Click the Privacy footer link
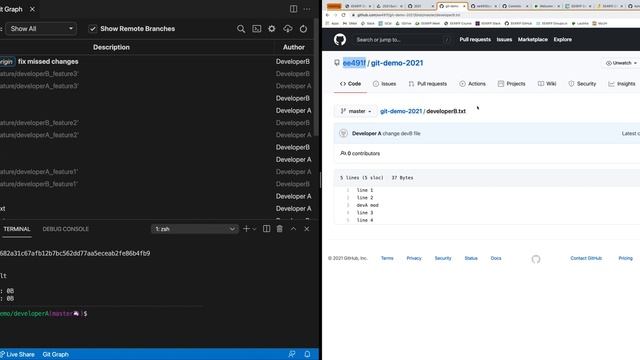 (x=414, y=258)
